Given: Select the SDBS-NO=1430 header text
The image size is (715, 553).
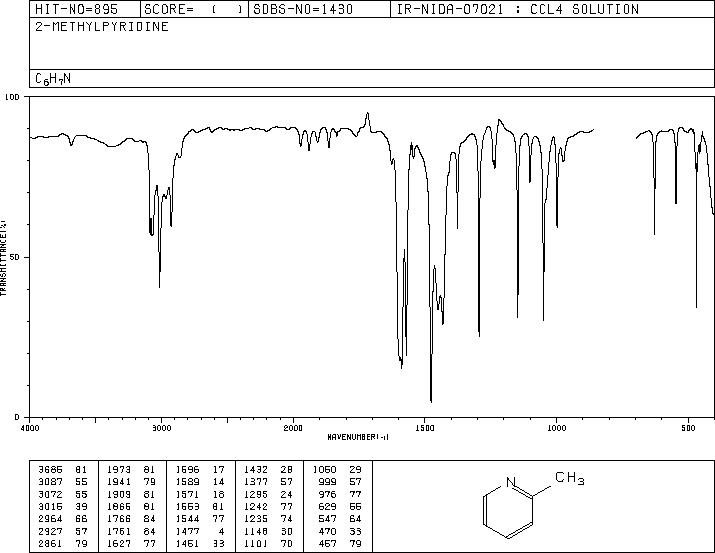Looking at the screenshot, I should point(303,9).
